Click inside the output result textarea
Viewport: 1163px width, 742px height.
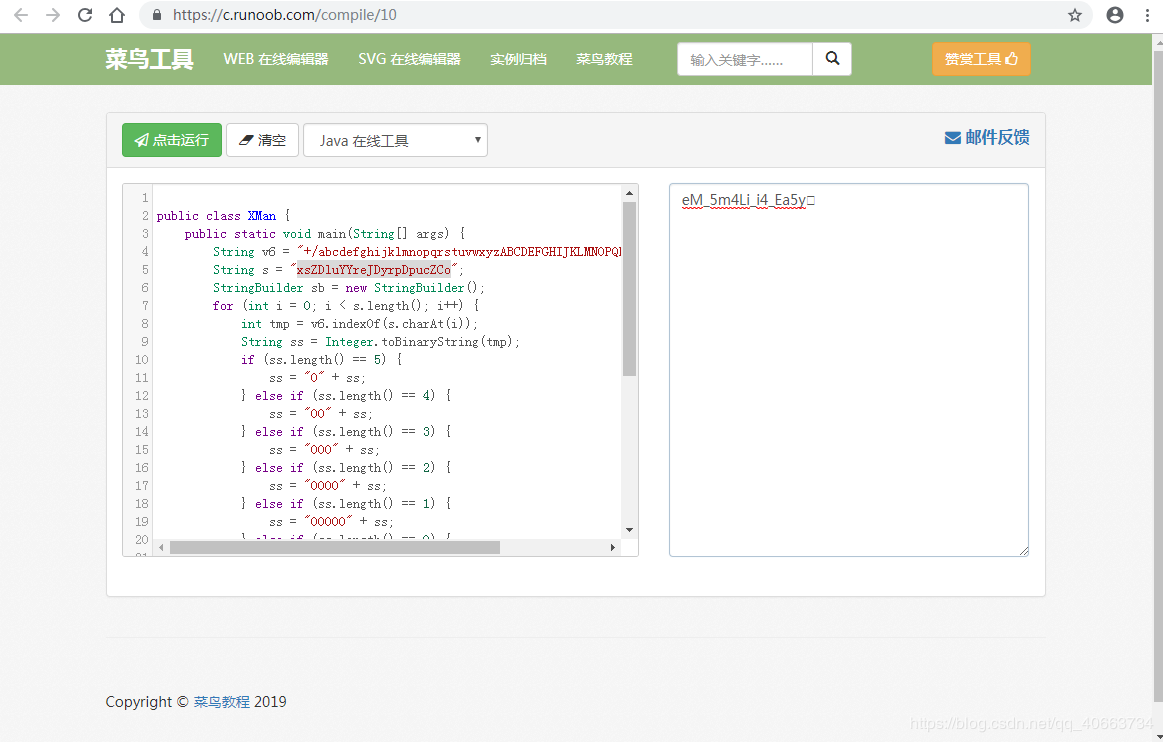point(849,370)
